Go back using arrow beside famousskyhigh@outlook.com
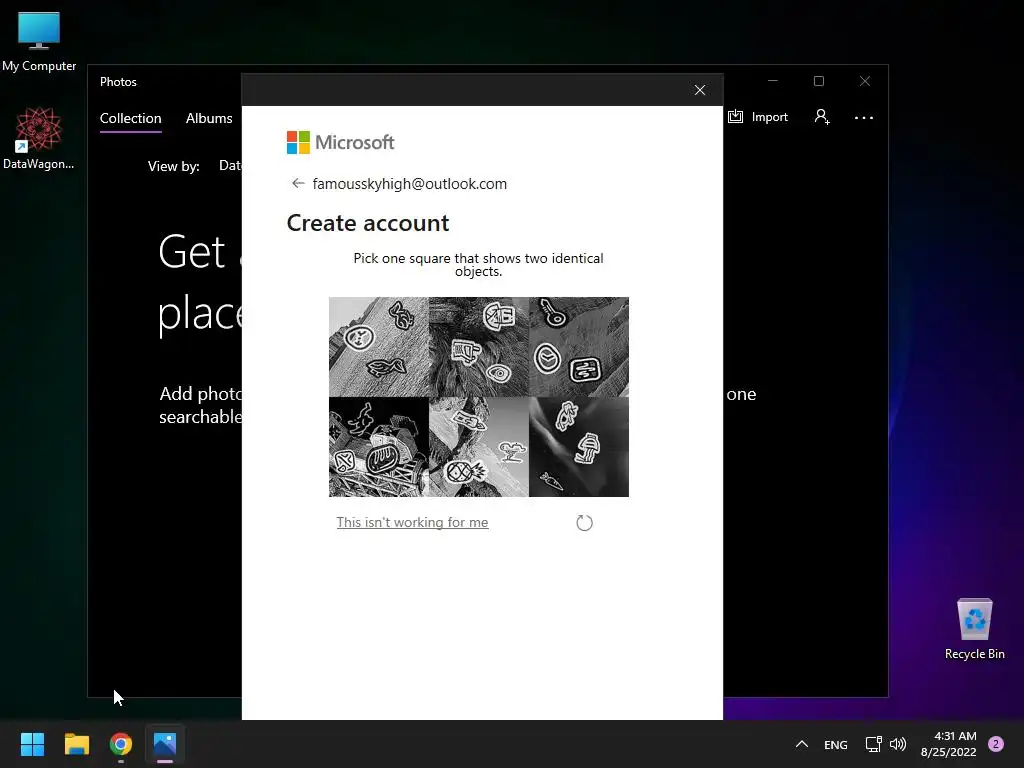 [298, 184]
